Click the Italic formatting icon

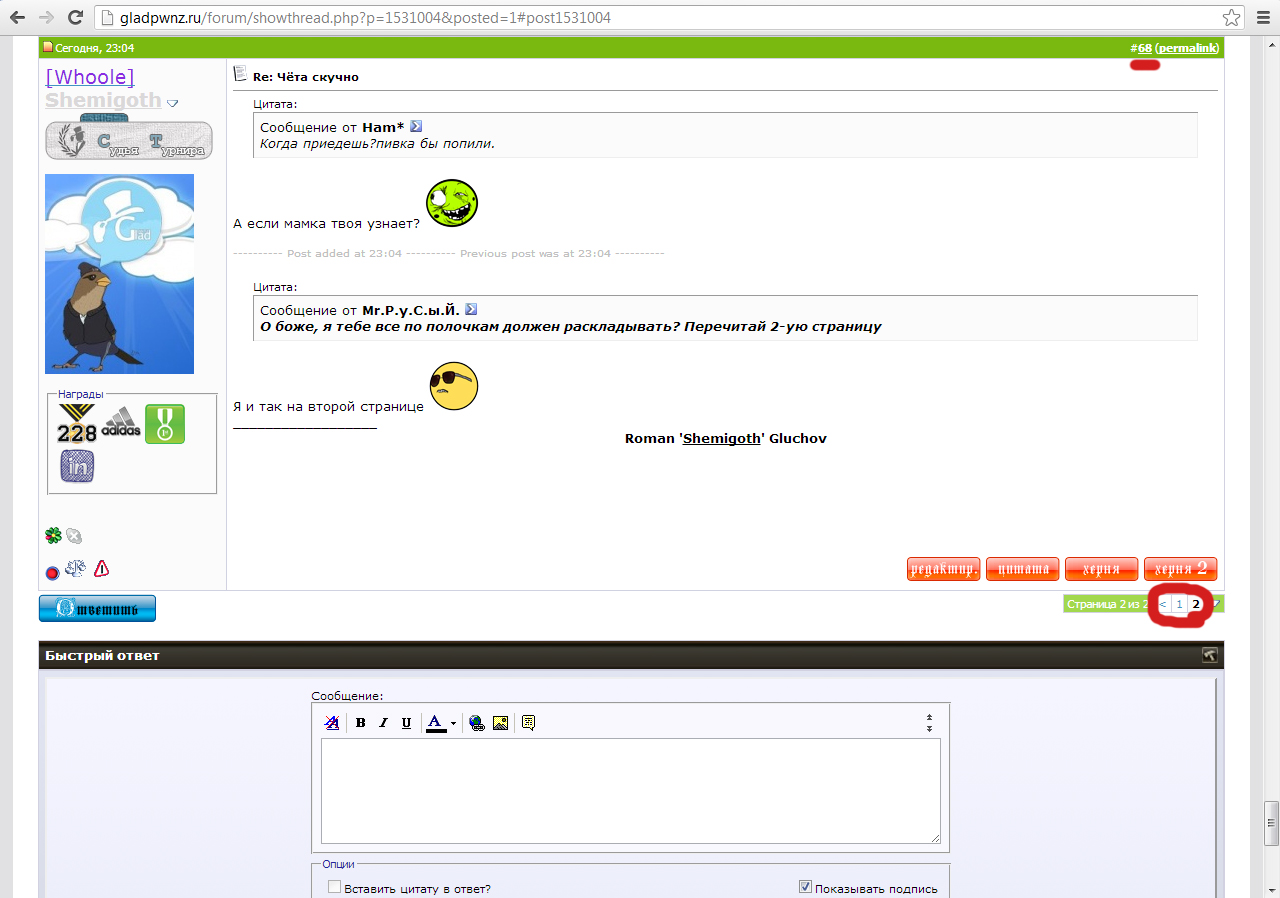383,723
